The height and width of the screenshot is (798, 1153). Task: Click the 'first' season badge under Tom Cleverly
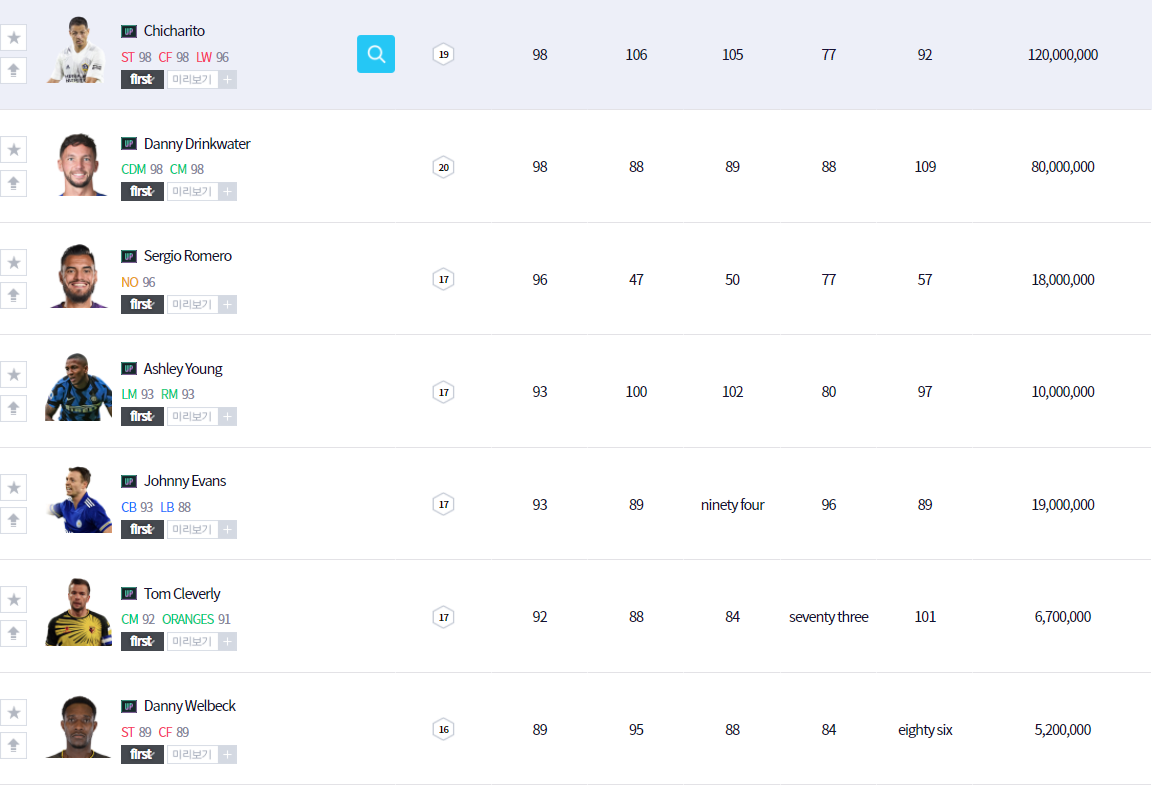[142, 641]
